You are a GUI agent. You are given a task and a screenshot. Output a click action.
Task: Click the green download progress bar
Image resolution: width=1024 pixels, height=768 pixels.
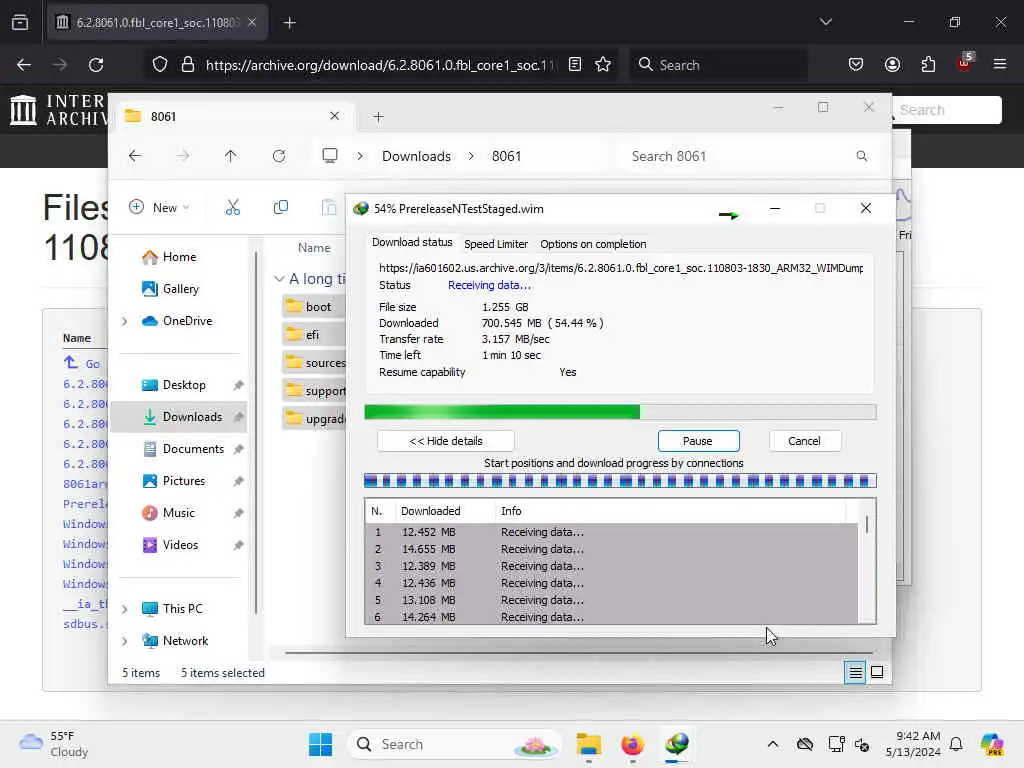click(620, 412)
